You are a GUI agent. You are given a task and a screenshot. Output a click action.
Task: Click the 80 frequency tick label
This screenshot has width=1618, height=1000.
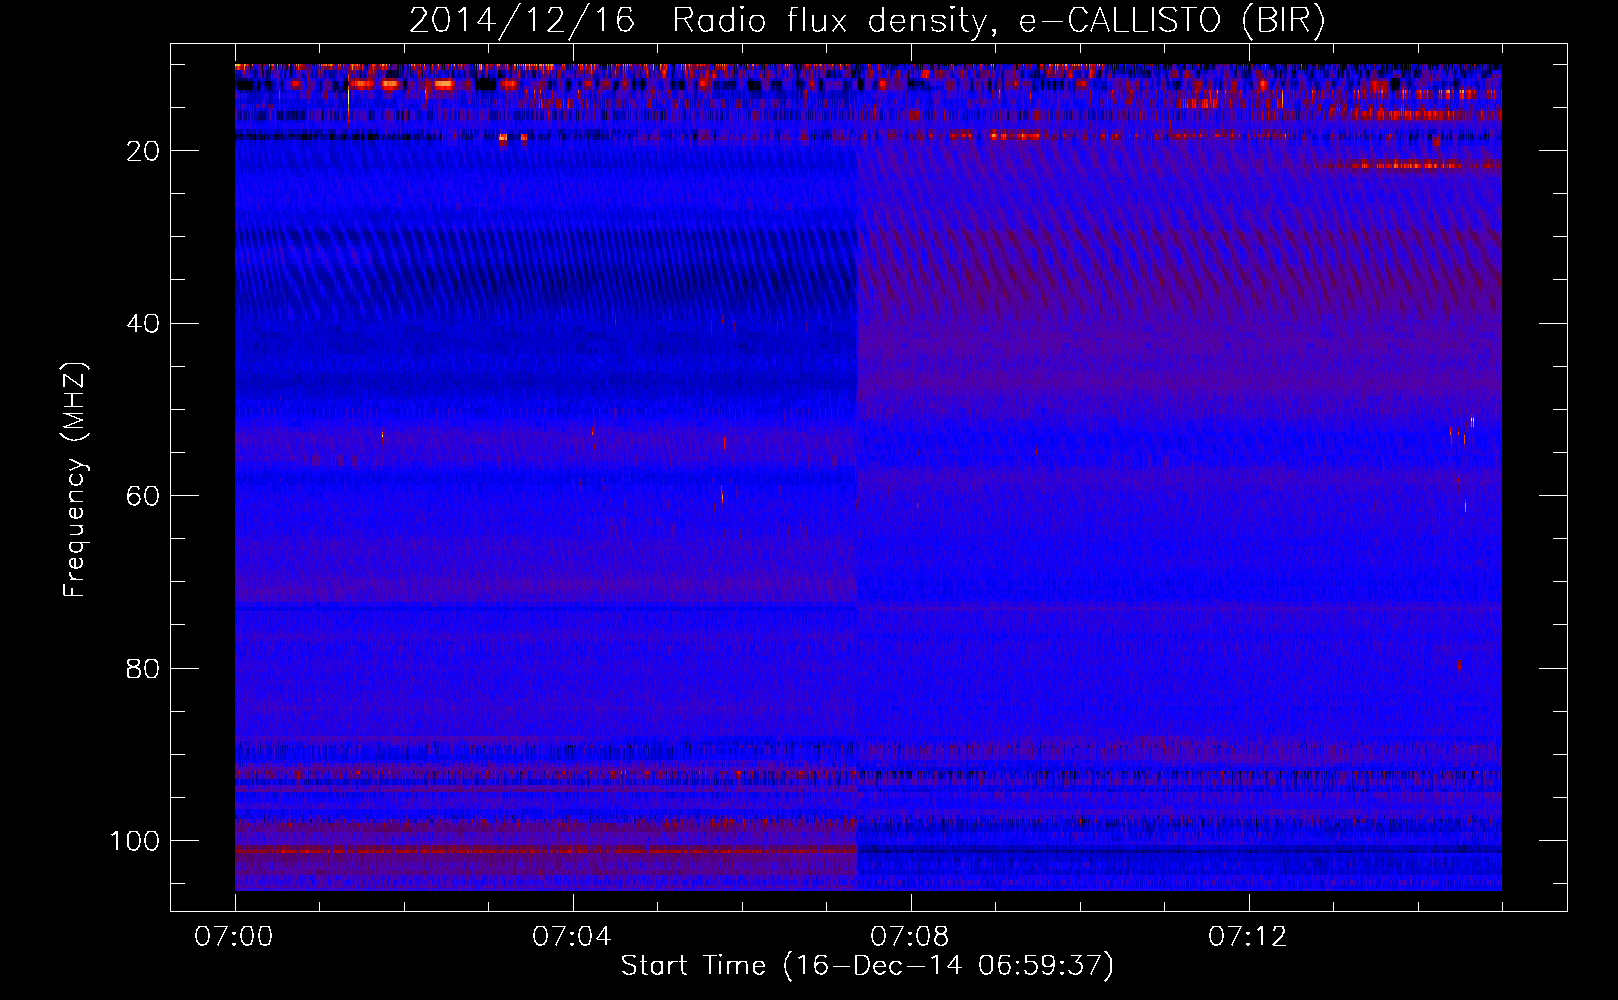pos(144,669)
